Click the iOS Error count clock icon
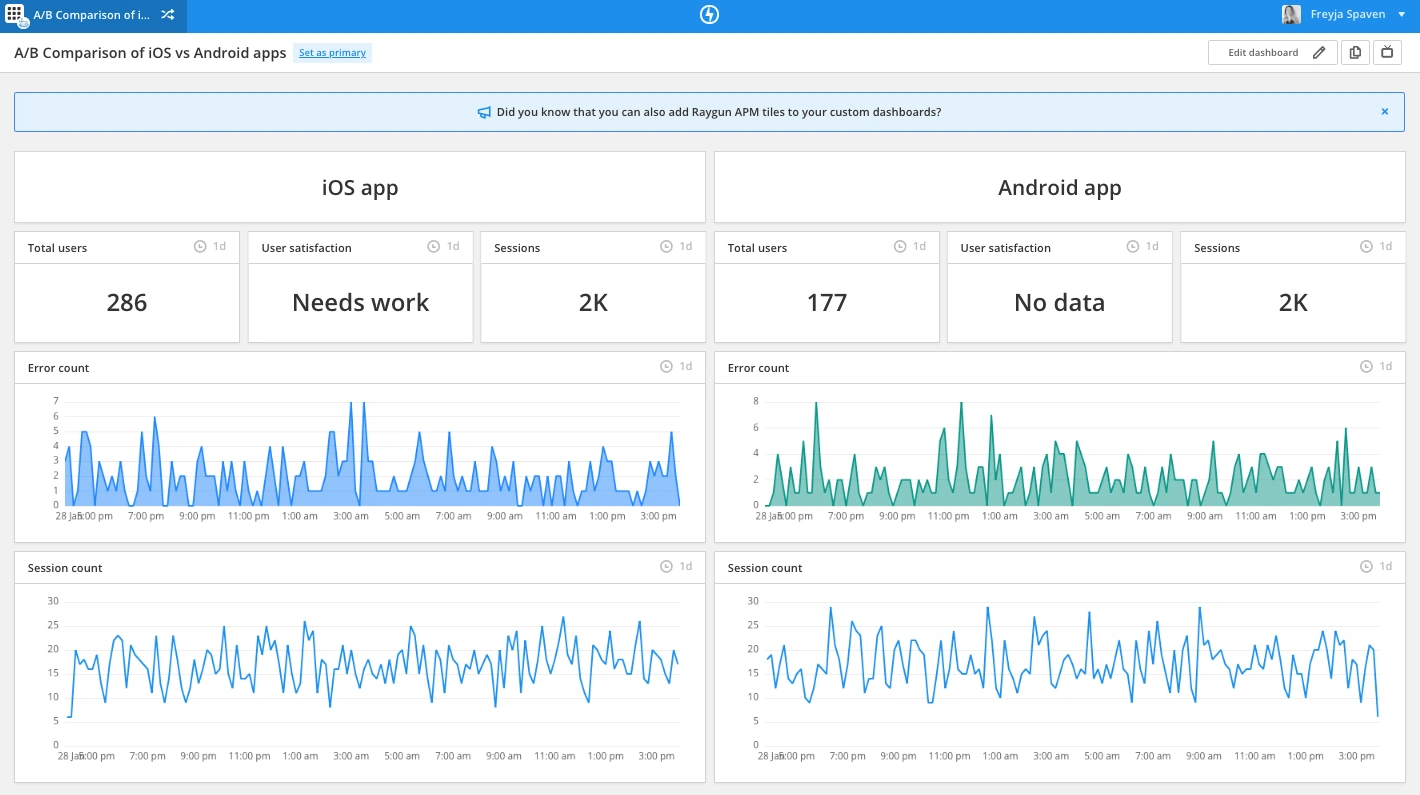 click(666, 367)
